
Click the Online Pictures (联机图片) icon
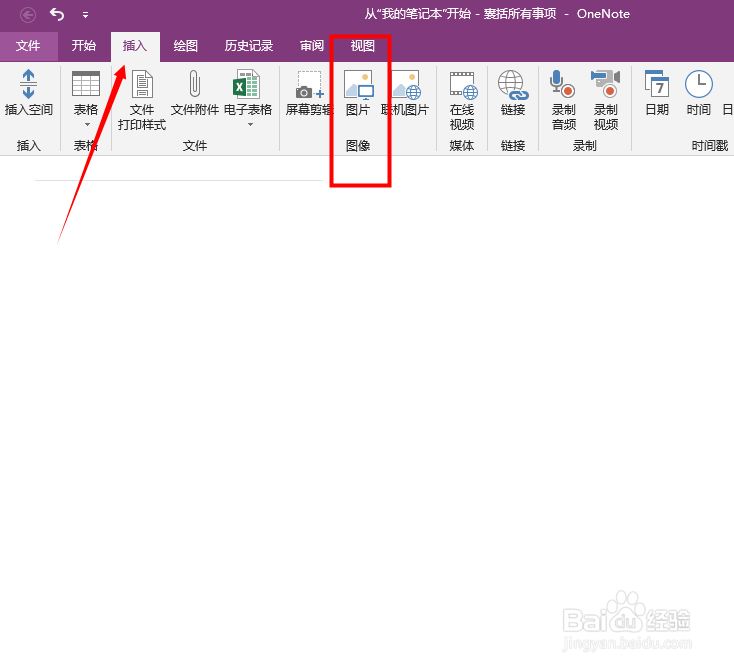[406, 85]
